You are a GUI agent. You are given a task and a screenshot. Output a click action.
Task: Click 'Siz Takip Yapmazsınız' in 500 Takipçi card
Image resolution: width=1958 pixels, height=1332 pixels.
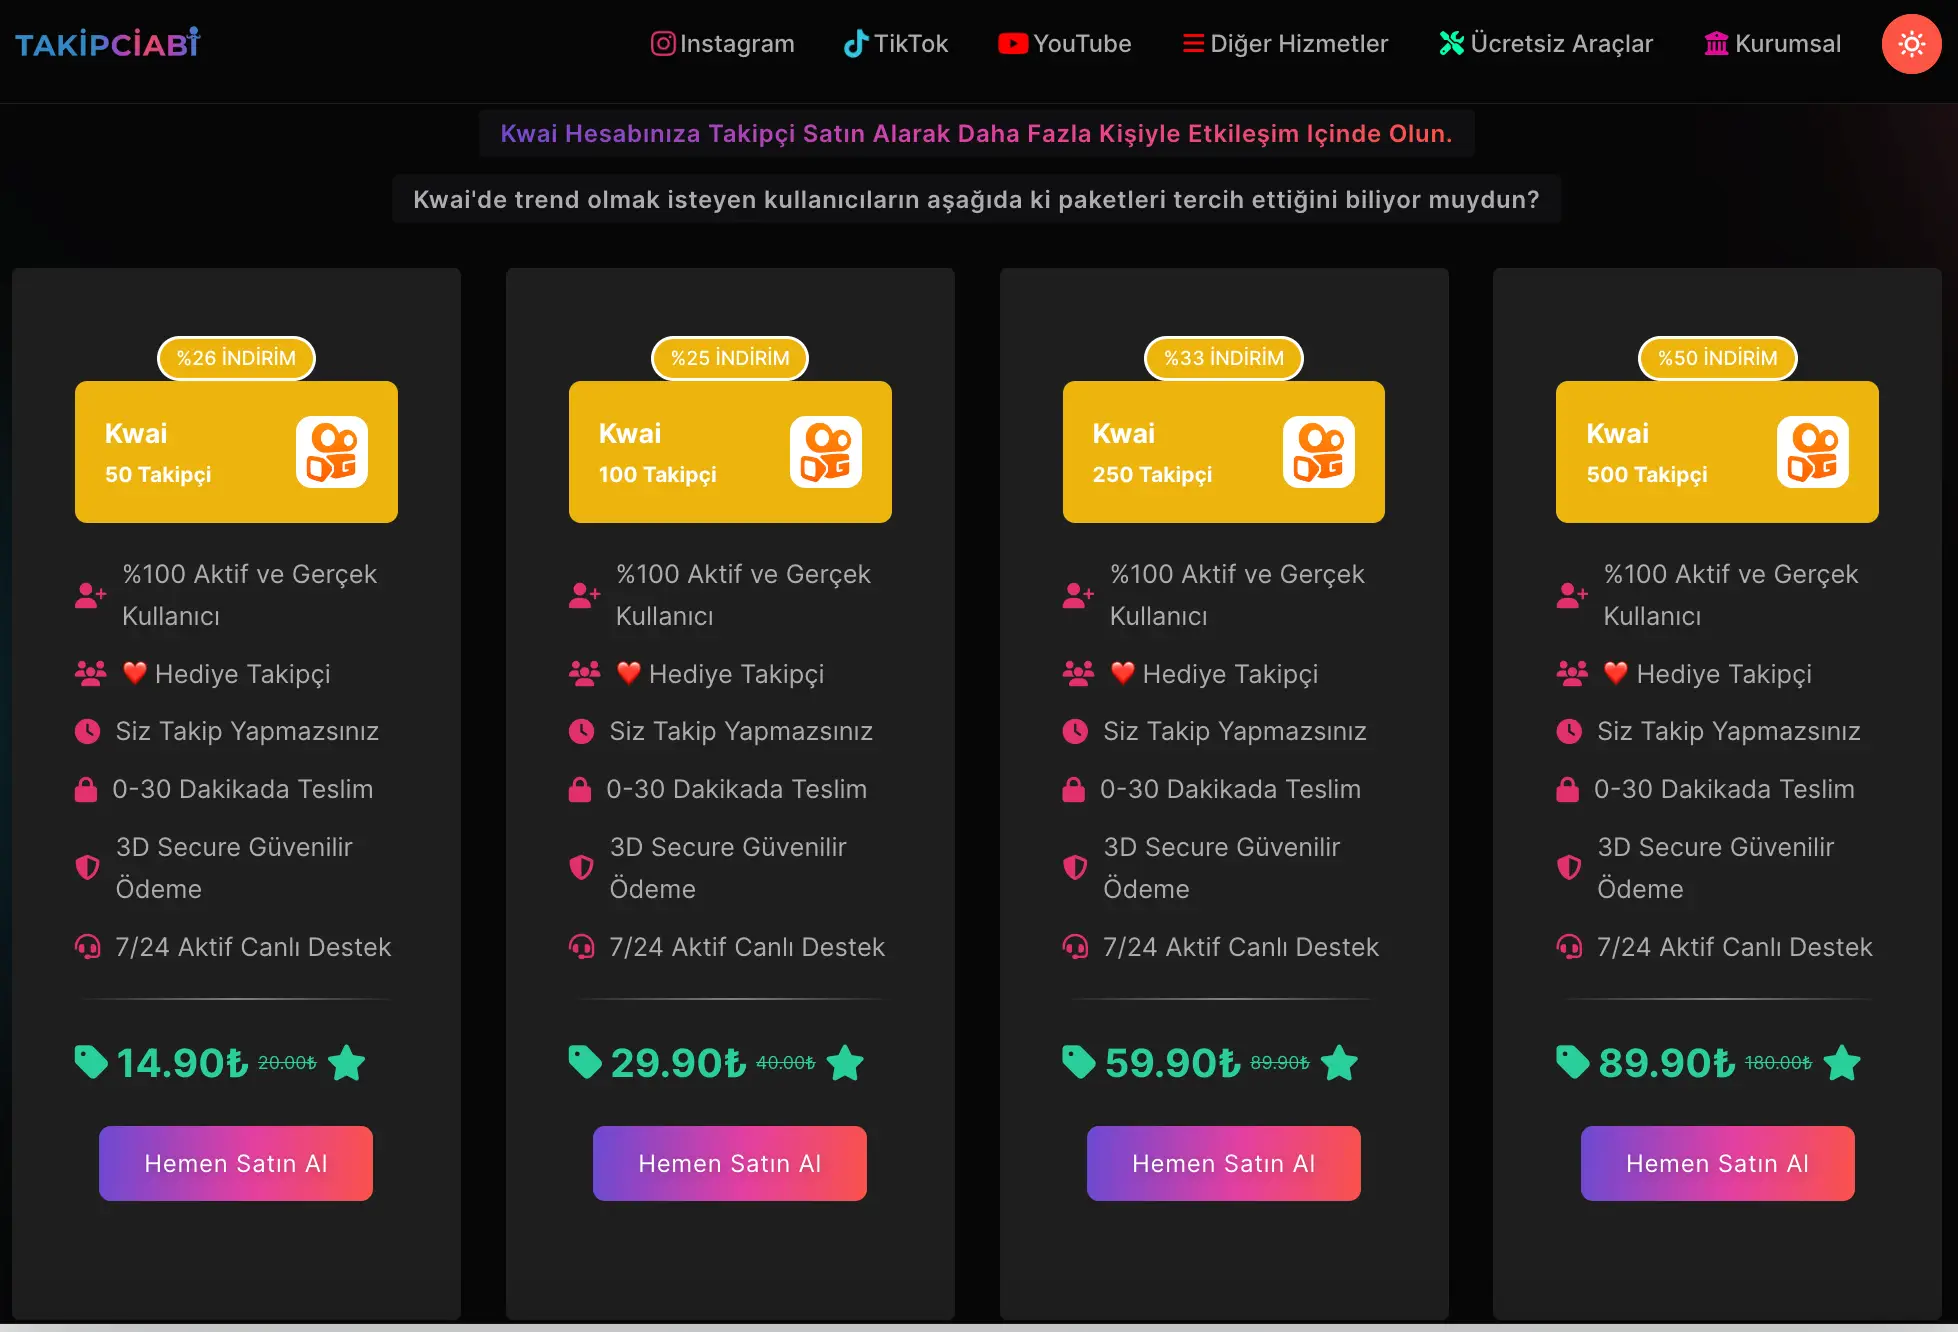pos(1729,731)
